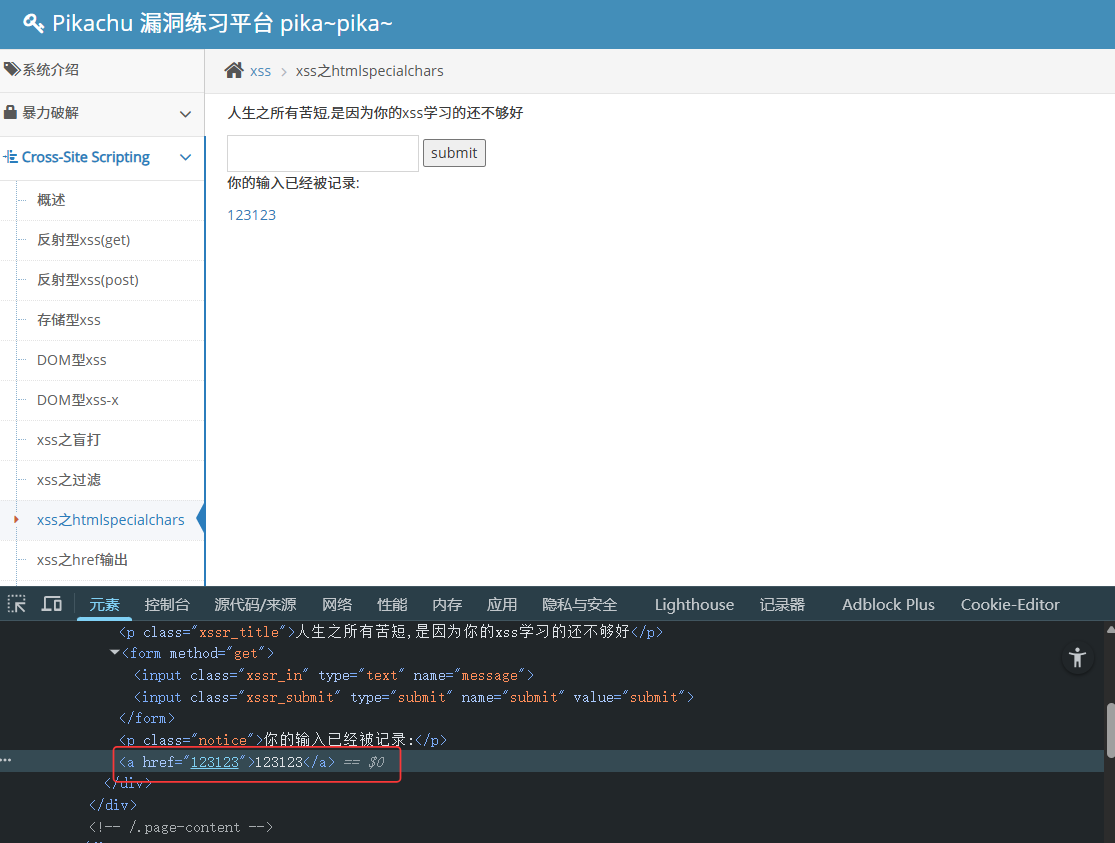Open the 存储型xss page

(x=102, y=319)
